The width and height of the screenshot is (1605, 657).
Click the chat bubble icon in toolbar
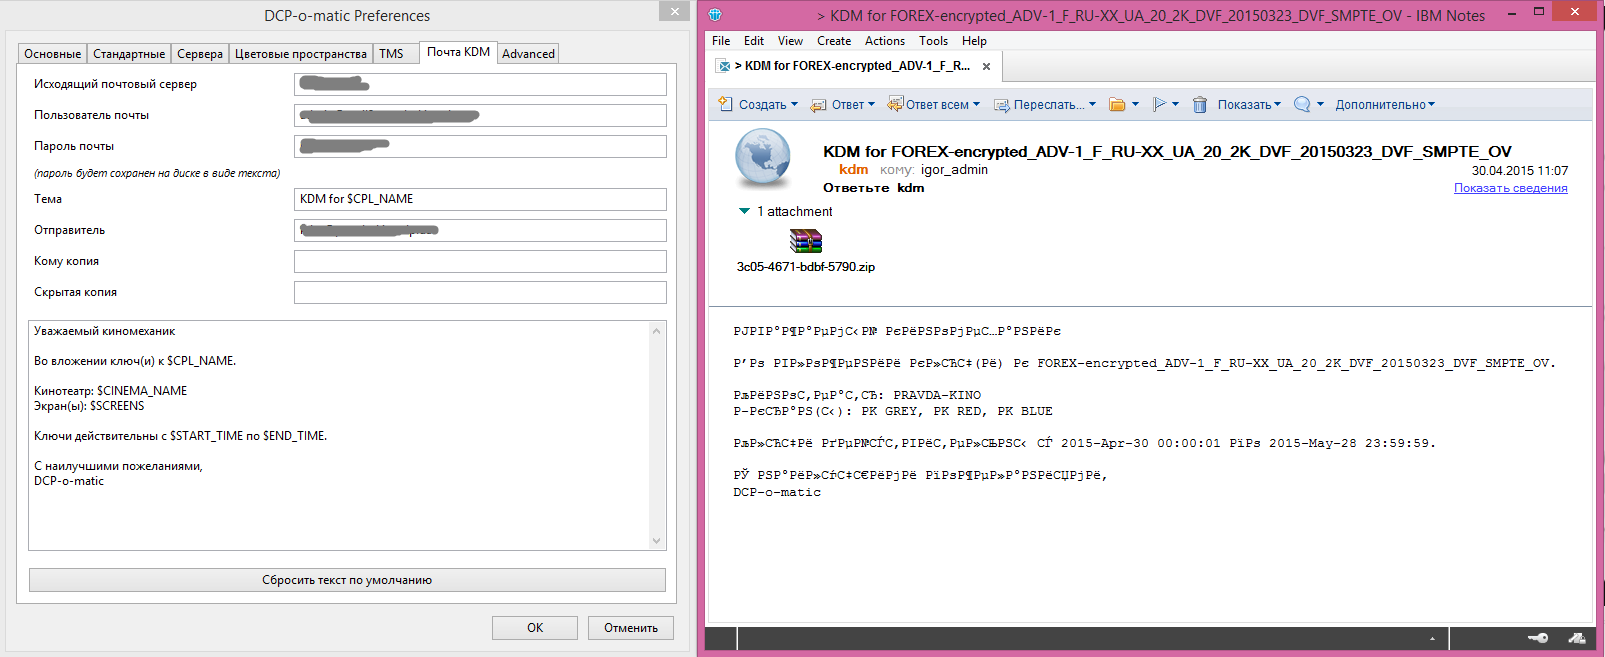tap(1301, 105)
